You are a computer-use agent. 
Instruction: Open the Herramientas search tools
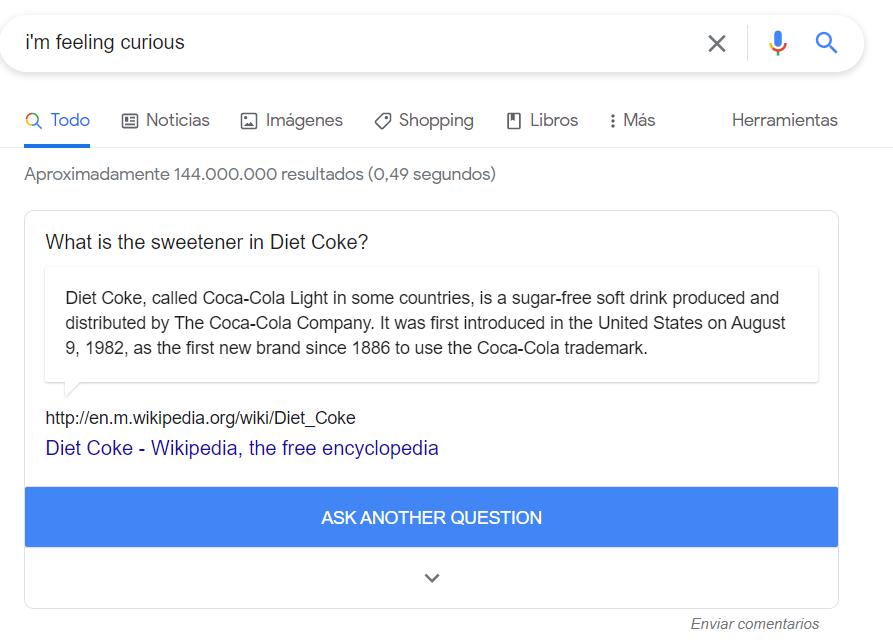coord(785,121)
